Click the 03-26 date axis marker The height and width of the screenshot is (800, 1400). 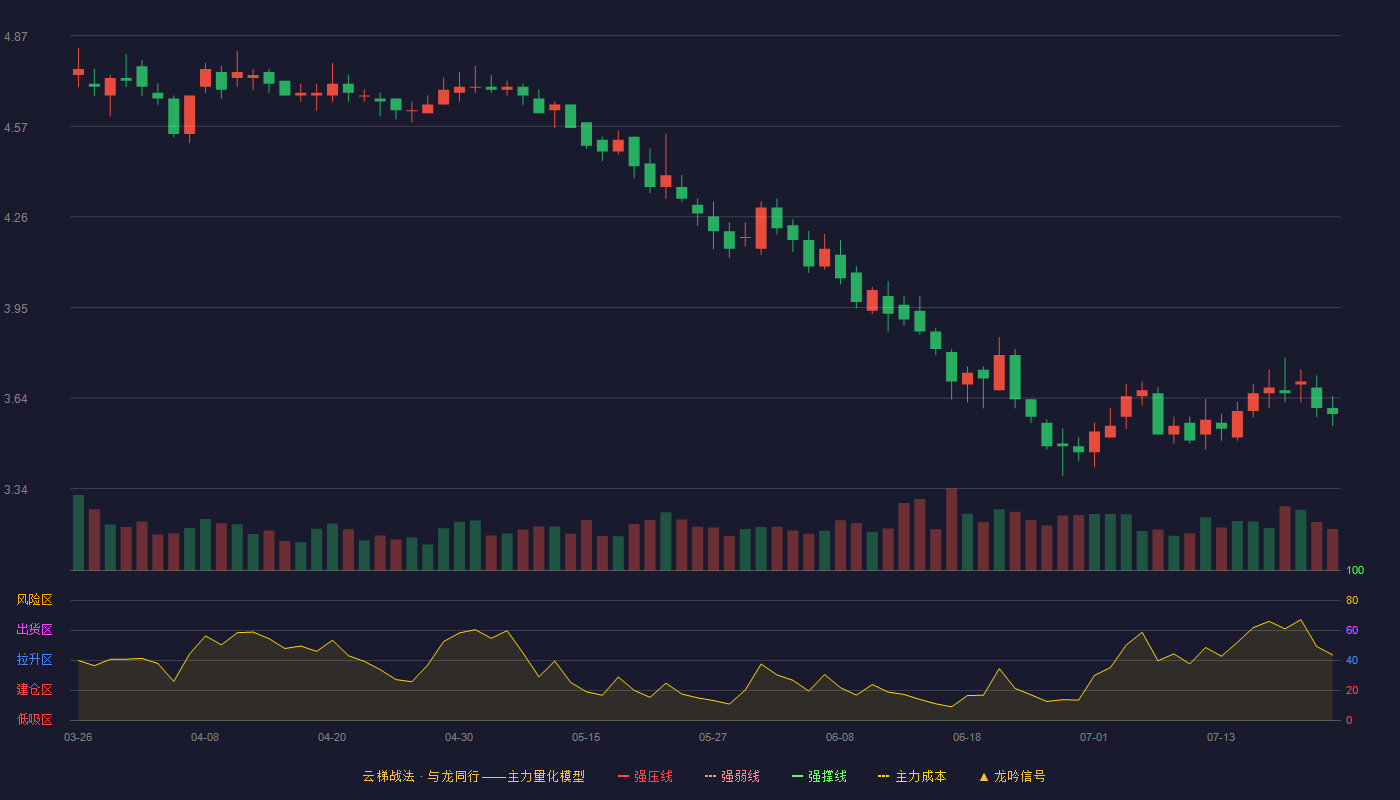pos(78,737)
